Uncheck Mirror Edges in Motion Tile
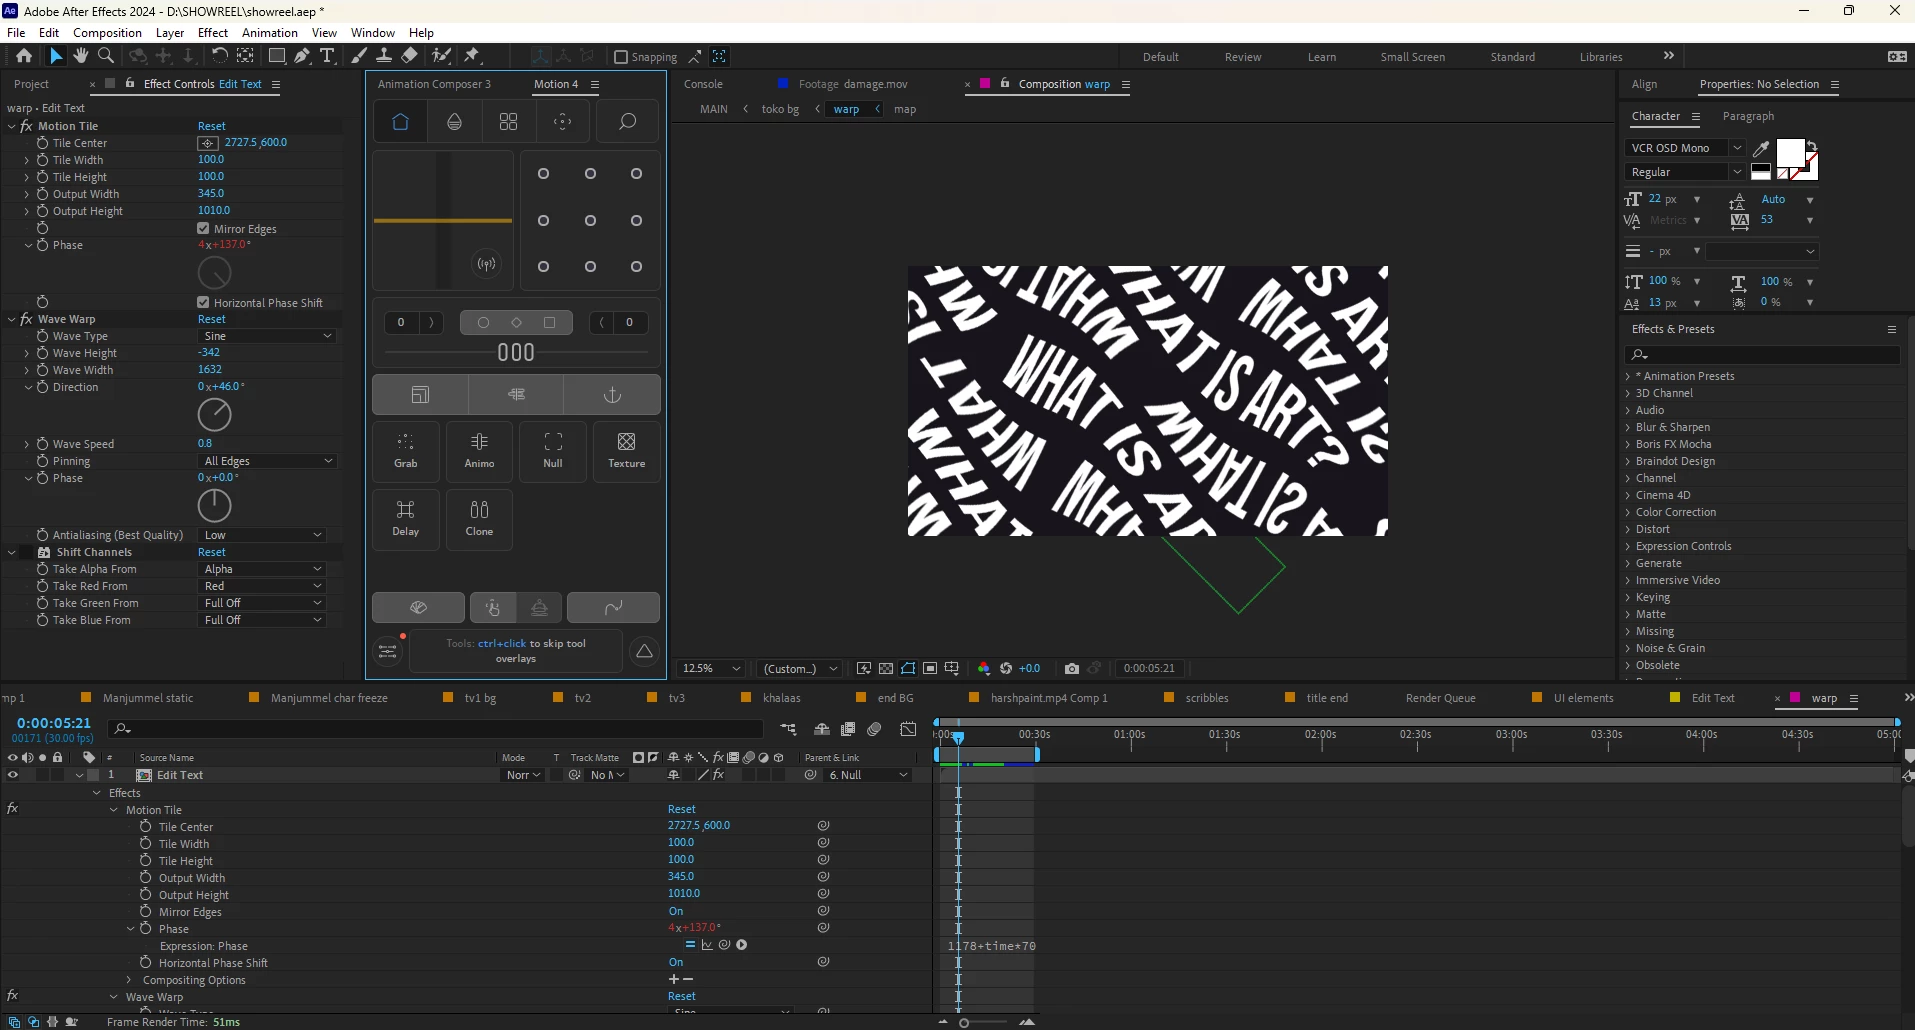 204,228
